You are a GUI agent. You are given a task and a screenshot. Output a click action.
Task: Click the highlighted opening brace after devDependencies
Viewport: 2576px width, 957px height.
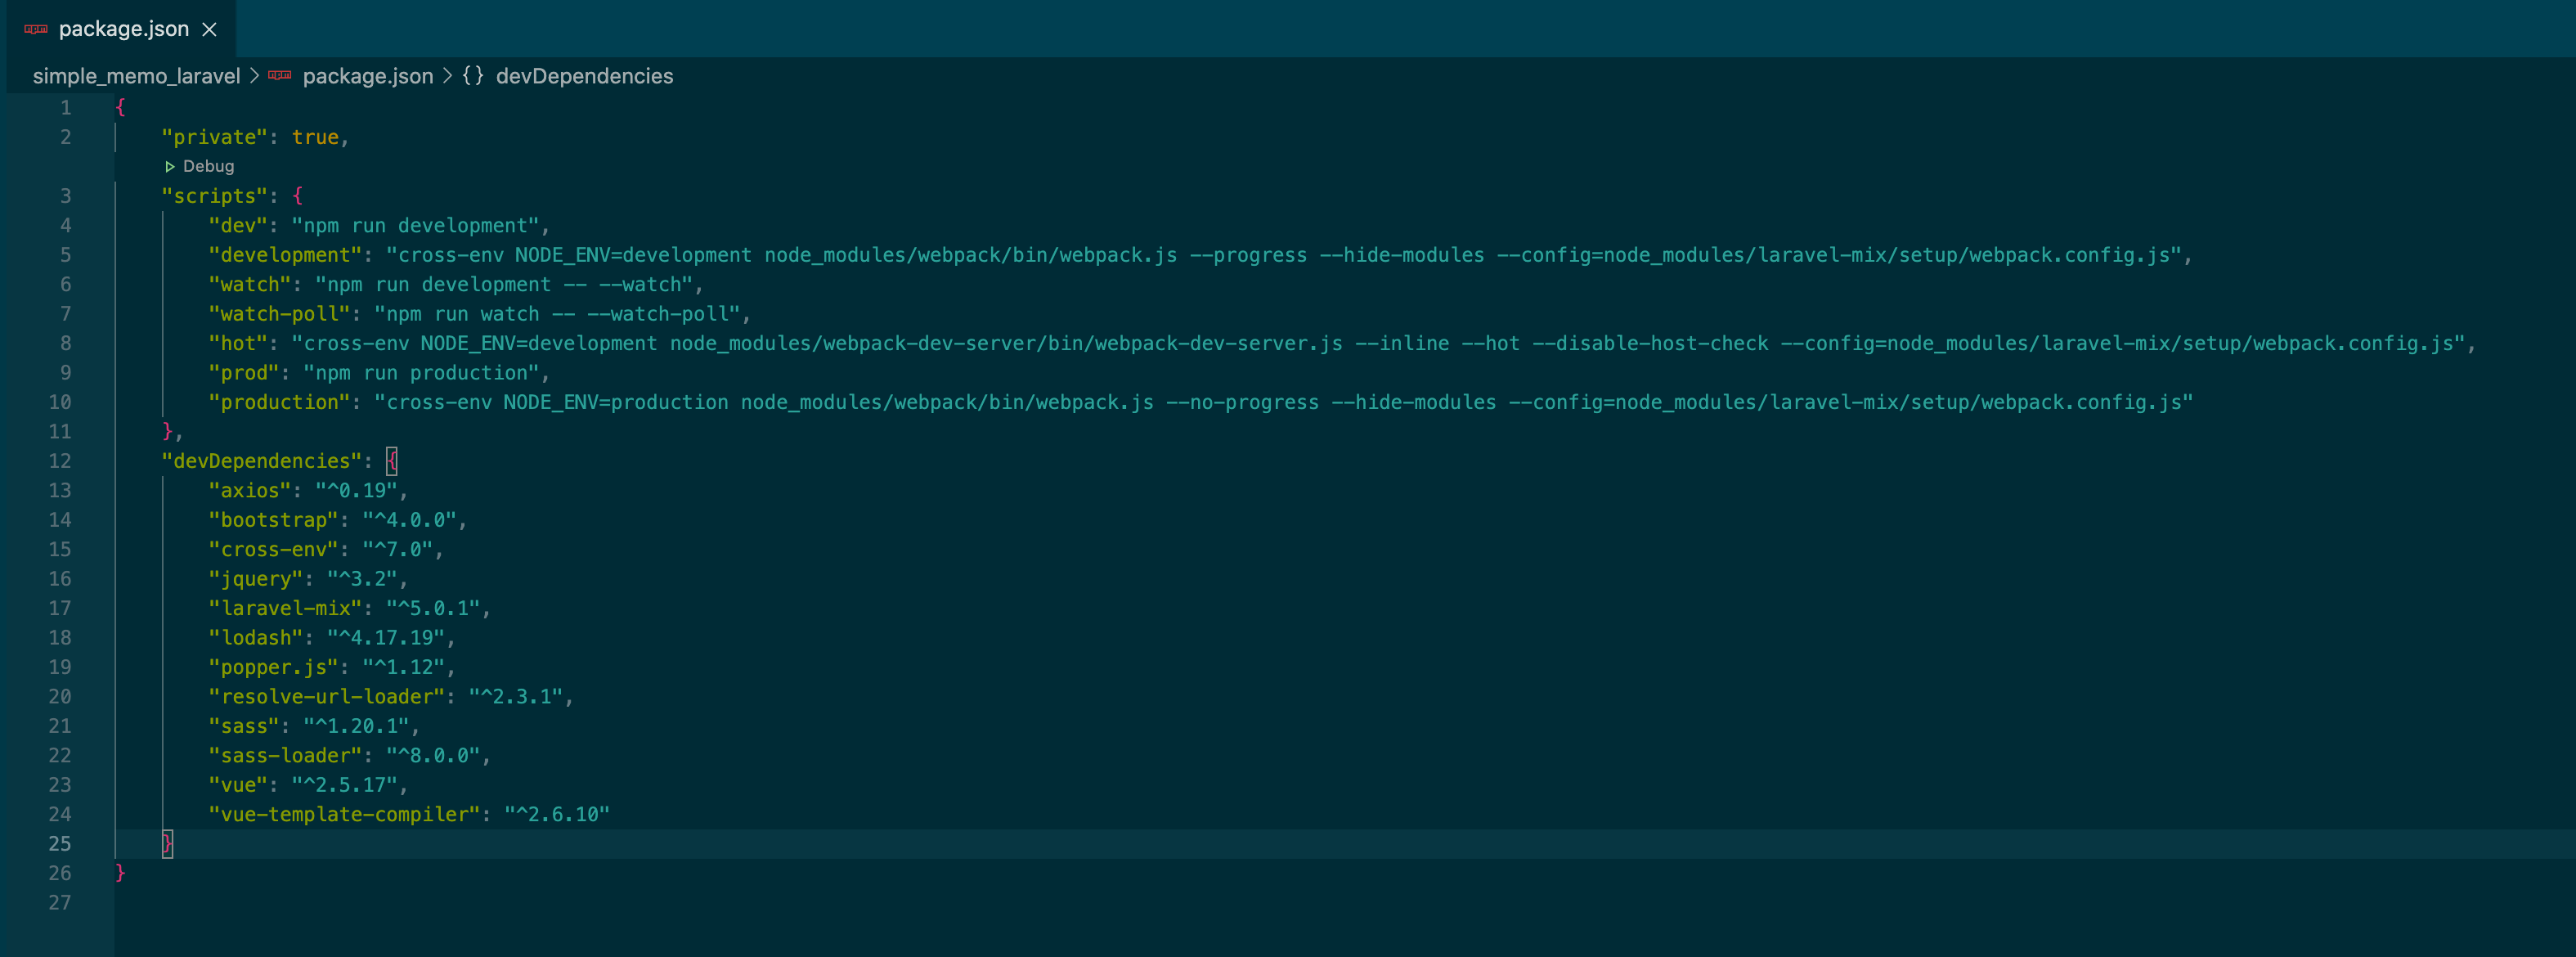click(x=392, y=461)
